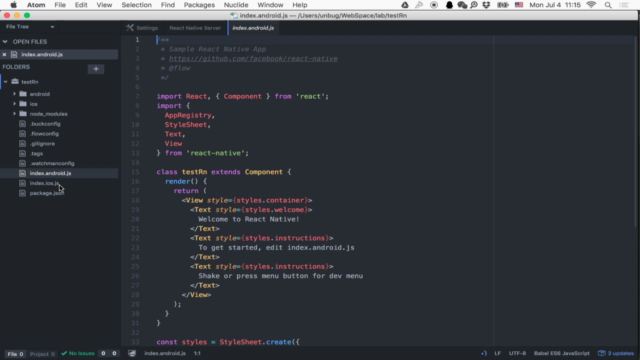Expand the android folder
Image resolution: width=640 pixels, height=360 pixels.
[x=14, y=94]
